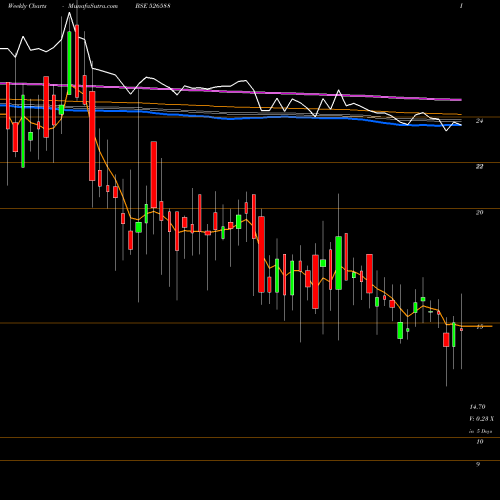Click the 20 price axis label
Viewport: 500px width, 500px height.
point(479,212)
